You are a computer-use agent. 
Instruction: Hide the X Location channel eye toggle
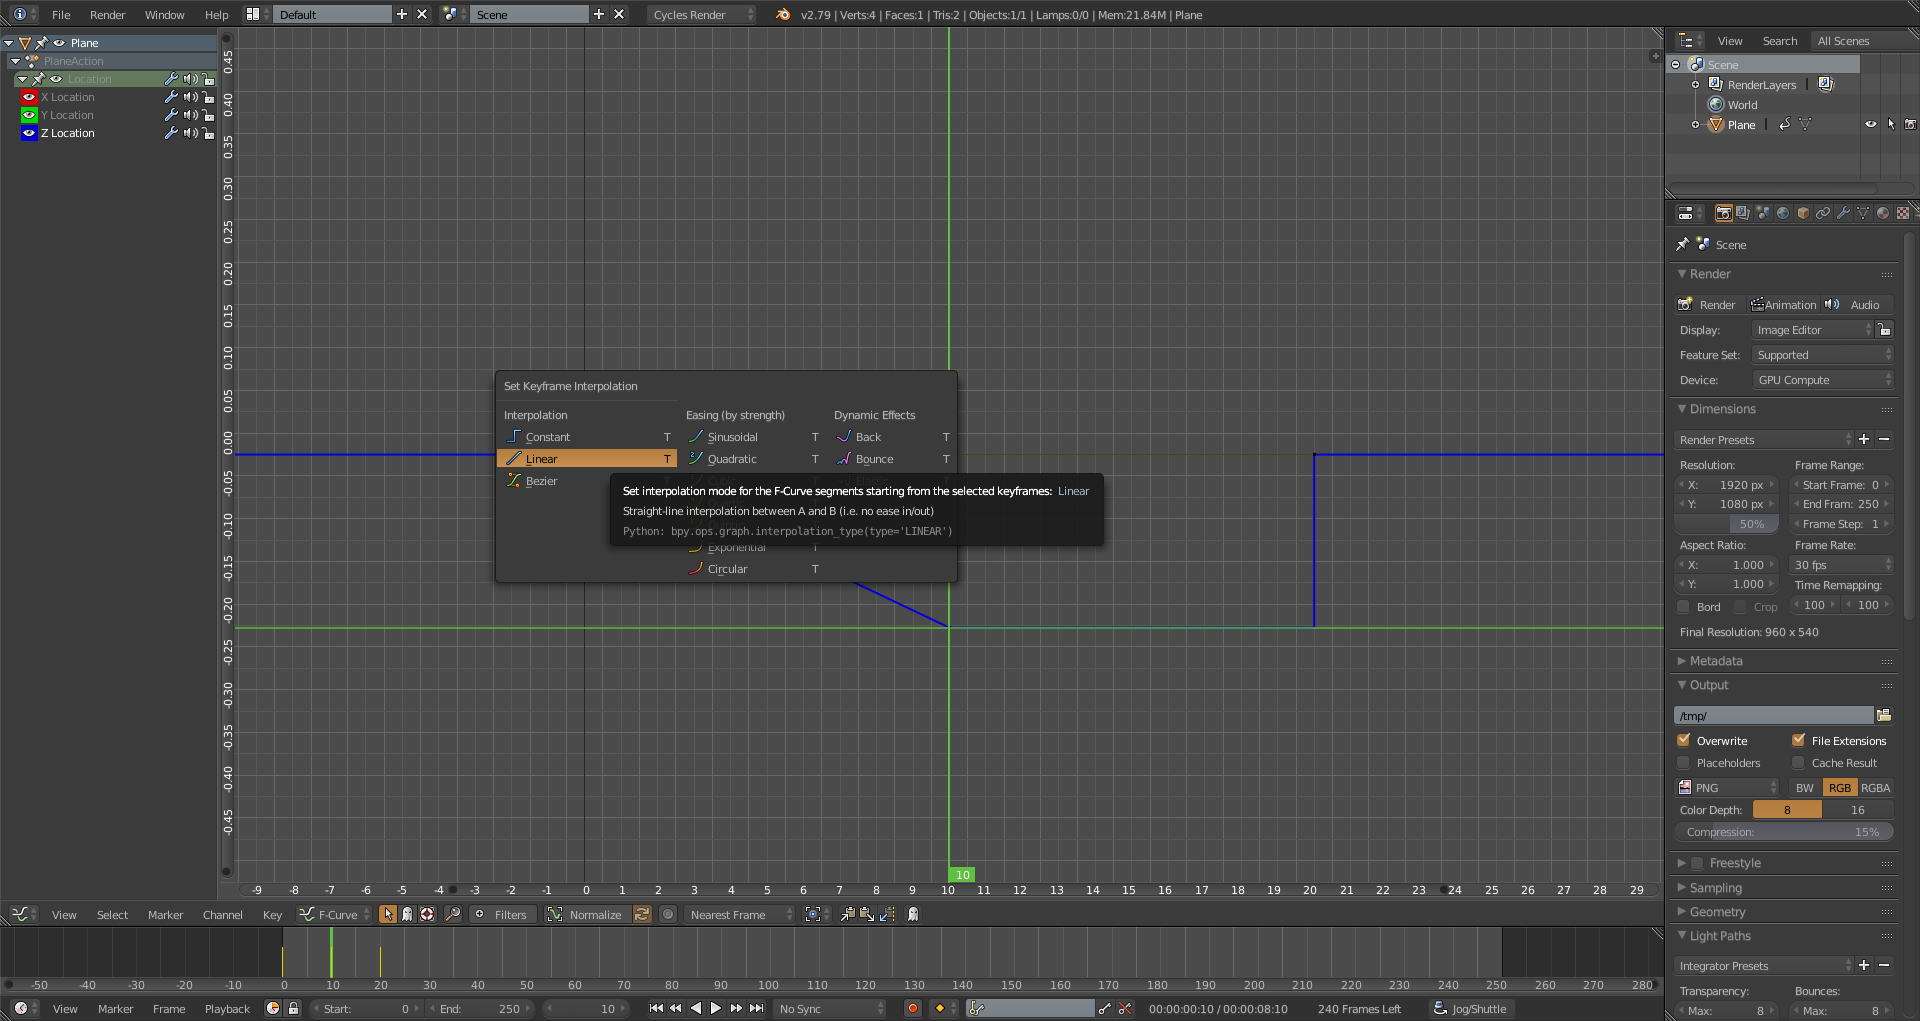pos(28,97)
